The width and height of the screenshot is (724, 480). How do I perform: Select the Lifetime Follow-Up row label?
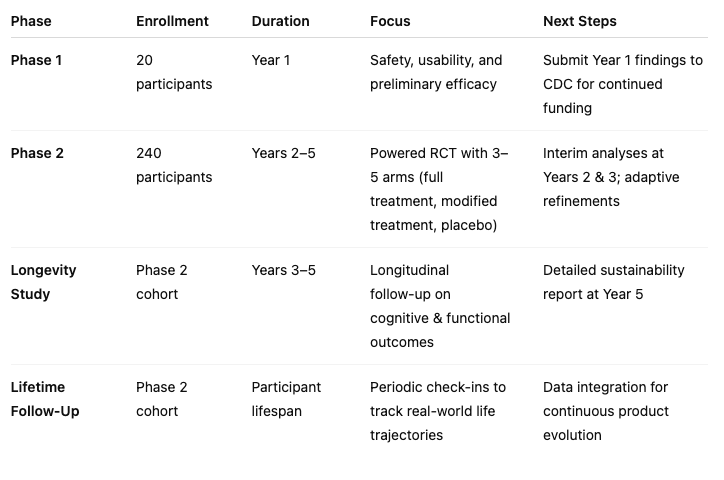pyautogui.click(x=45, y=399)
